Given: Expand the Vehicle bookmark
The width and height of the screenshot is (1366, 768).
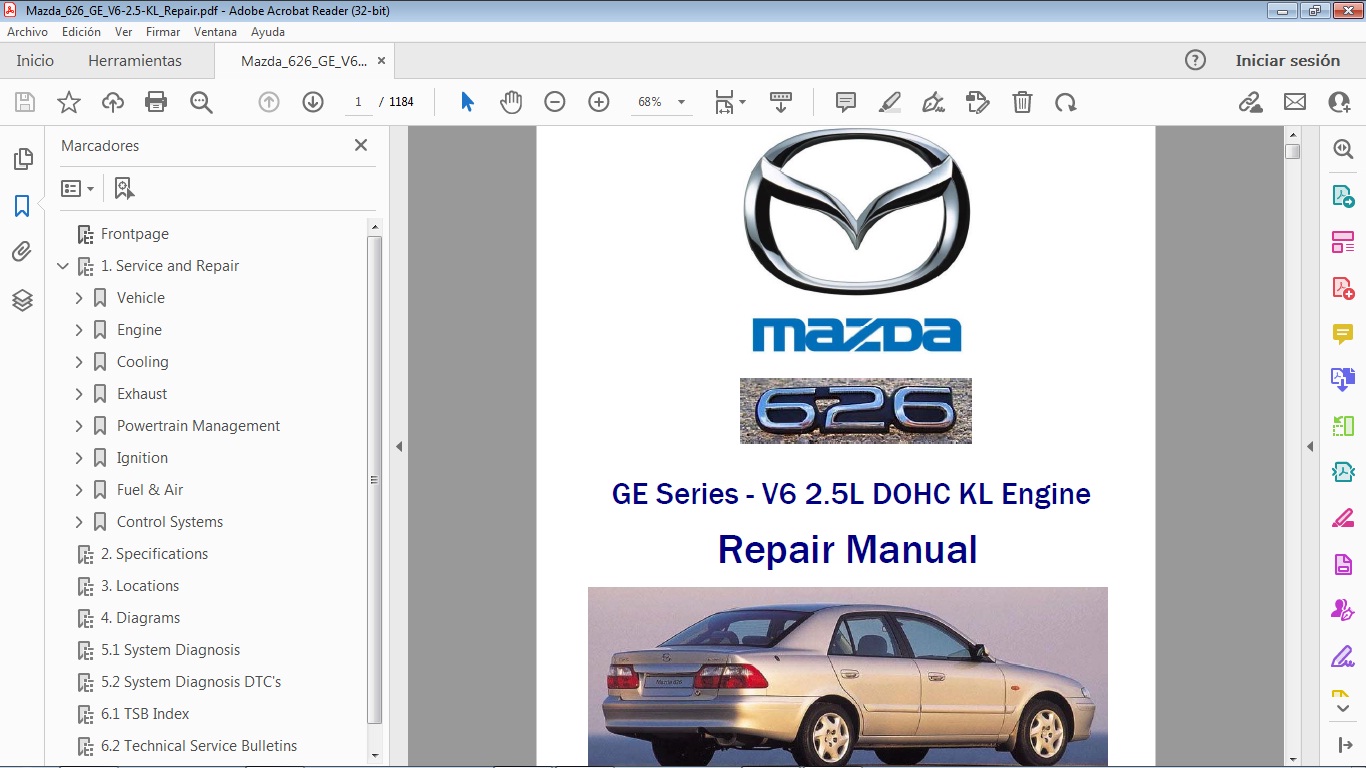Looking at the screenshot, I should click(79, 298).
